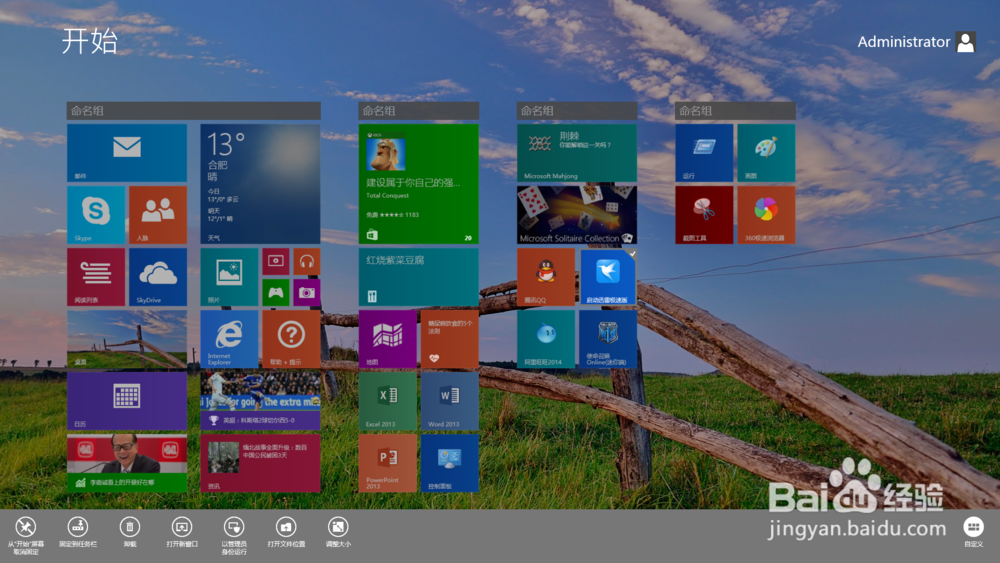Viewport: 1000px width, 563px height.
Task: Launch the 360 browser (360极速浏览器) tile
Action: (766, 215)
